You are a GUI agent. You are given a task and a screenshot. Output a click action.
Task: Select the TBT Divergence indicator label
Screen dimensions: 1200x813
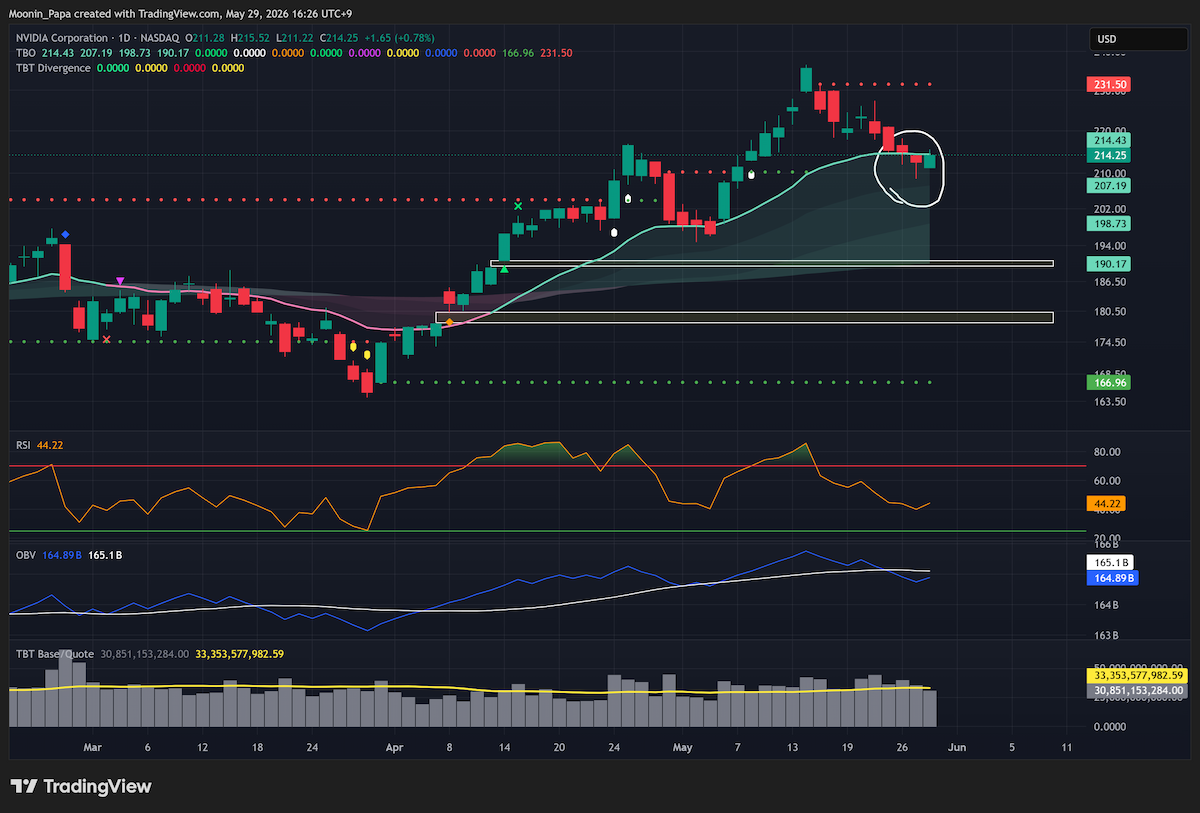[53, 68]
